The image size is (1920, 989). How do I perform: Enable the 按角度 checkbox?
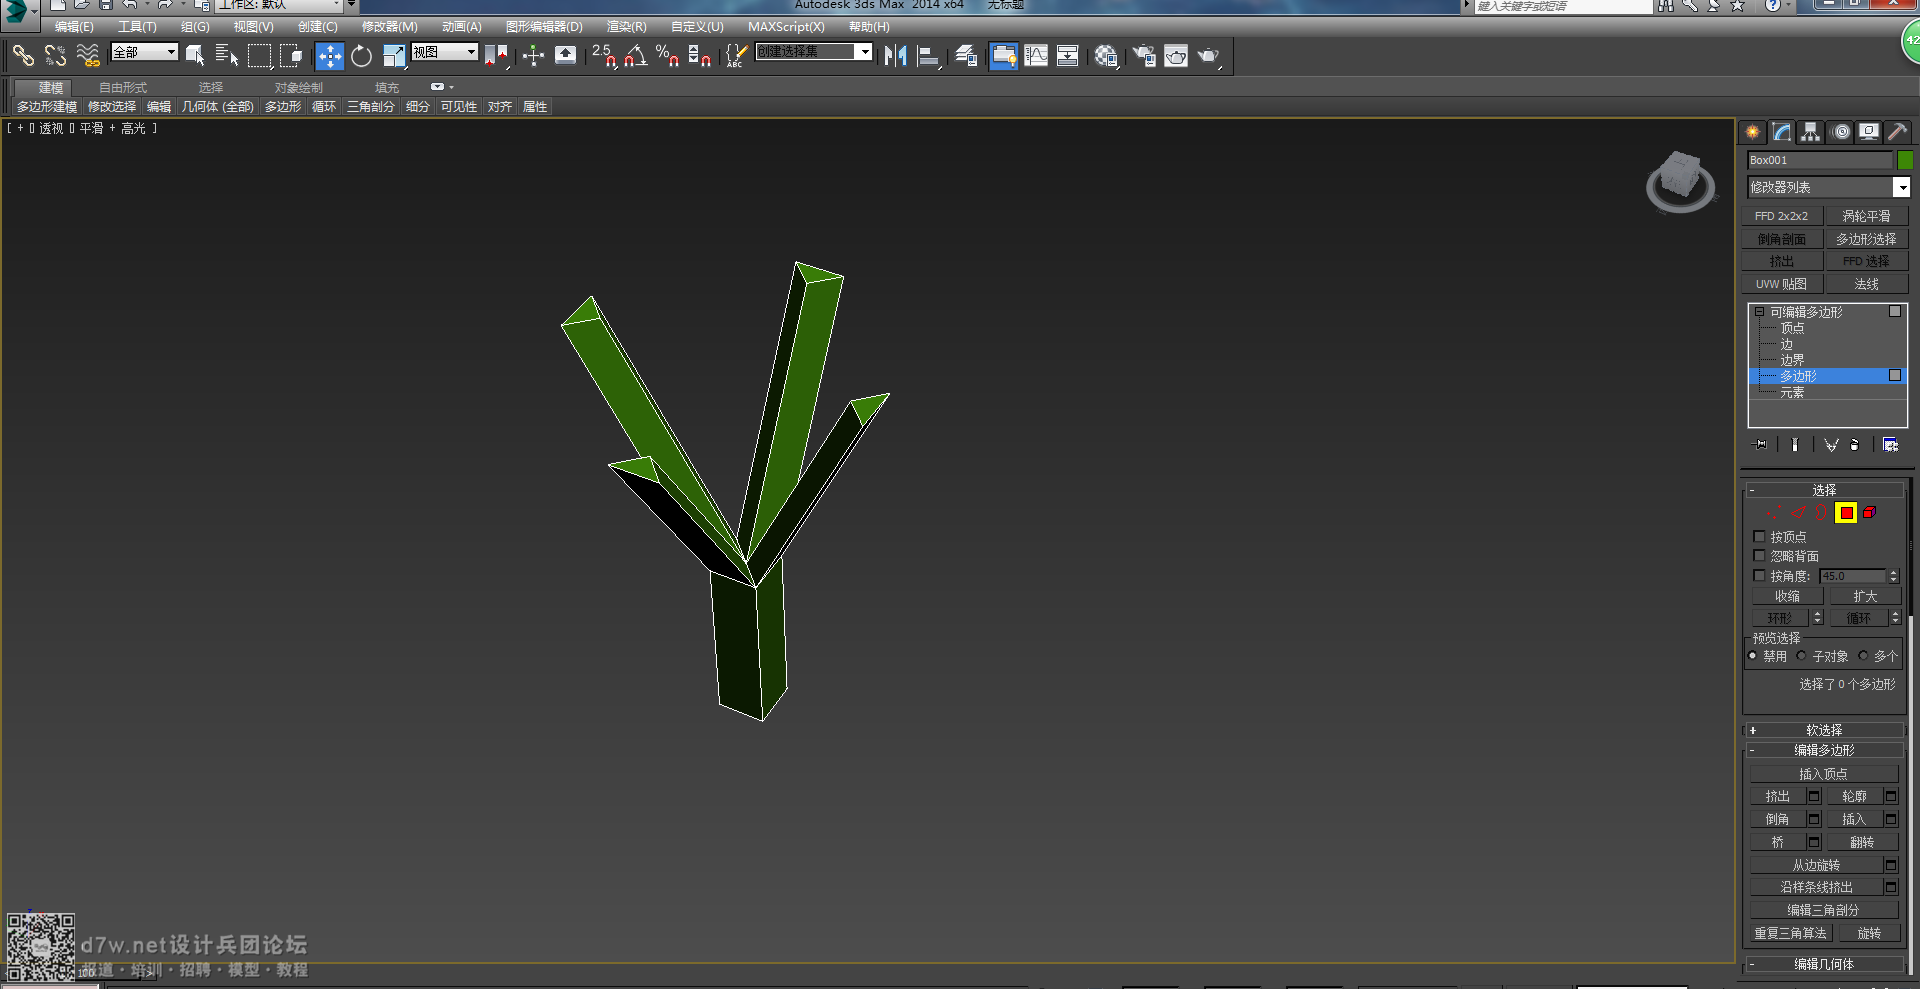tap(1759, 576)
